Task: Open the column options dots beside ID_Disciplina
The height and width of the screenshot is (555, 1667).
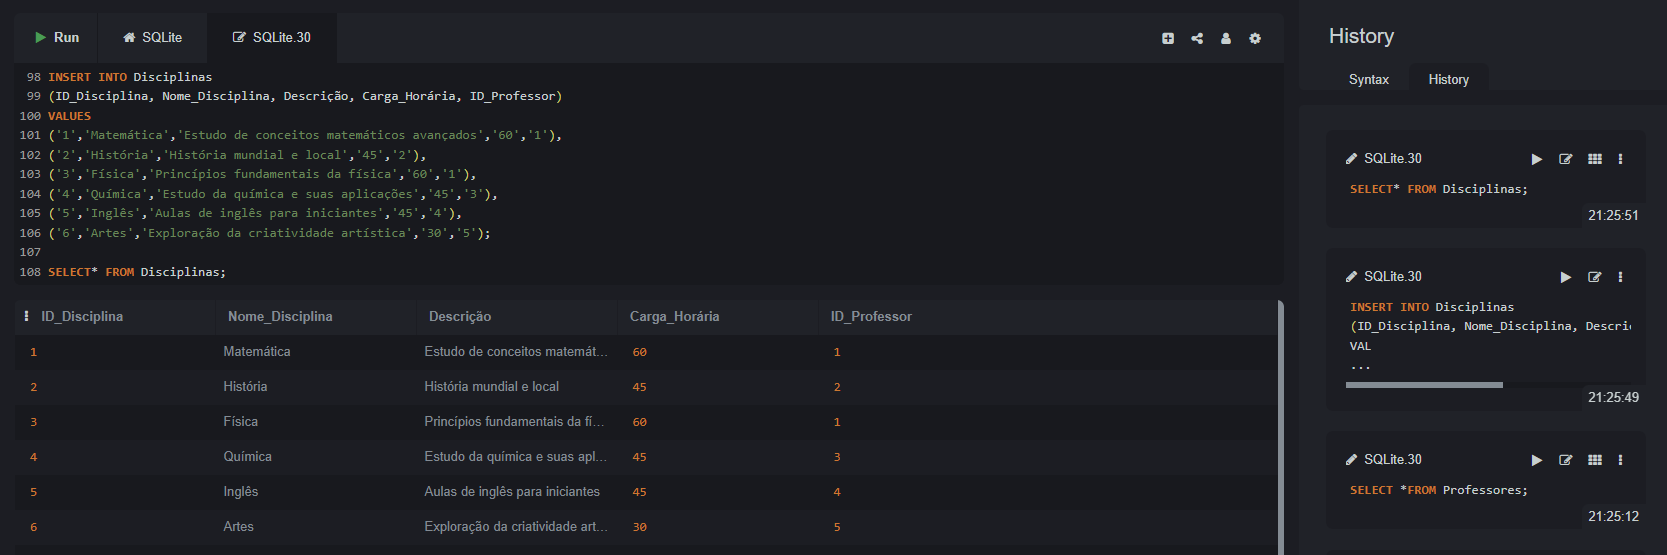Action: tap(26, 316)
